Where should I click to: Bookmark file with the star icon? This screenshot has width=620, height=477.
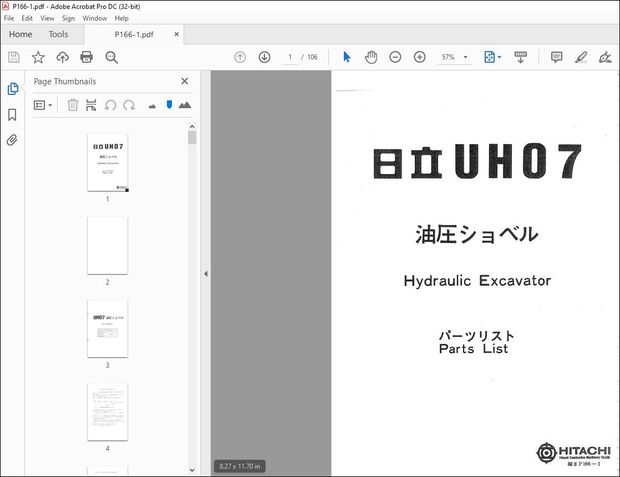pyautogui.click(x=38, y=57)
